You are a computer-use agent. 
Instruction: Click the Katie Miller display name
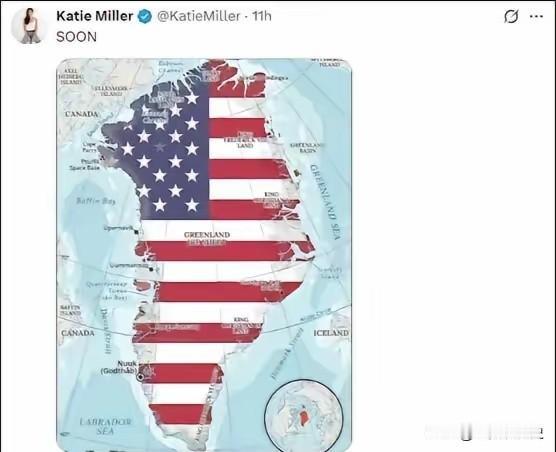pyautogui.click(x=95, y=16)
